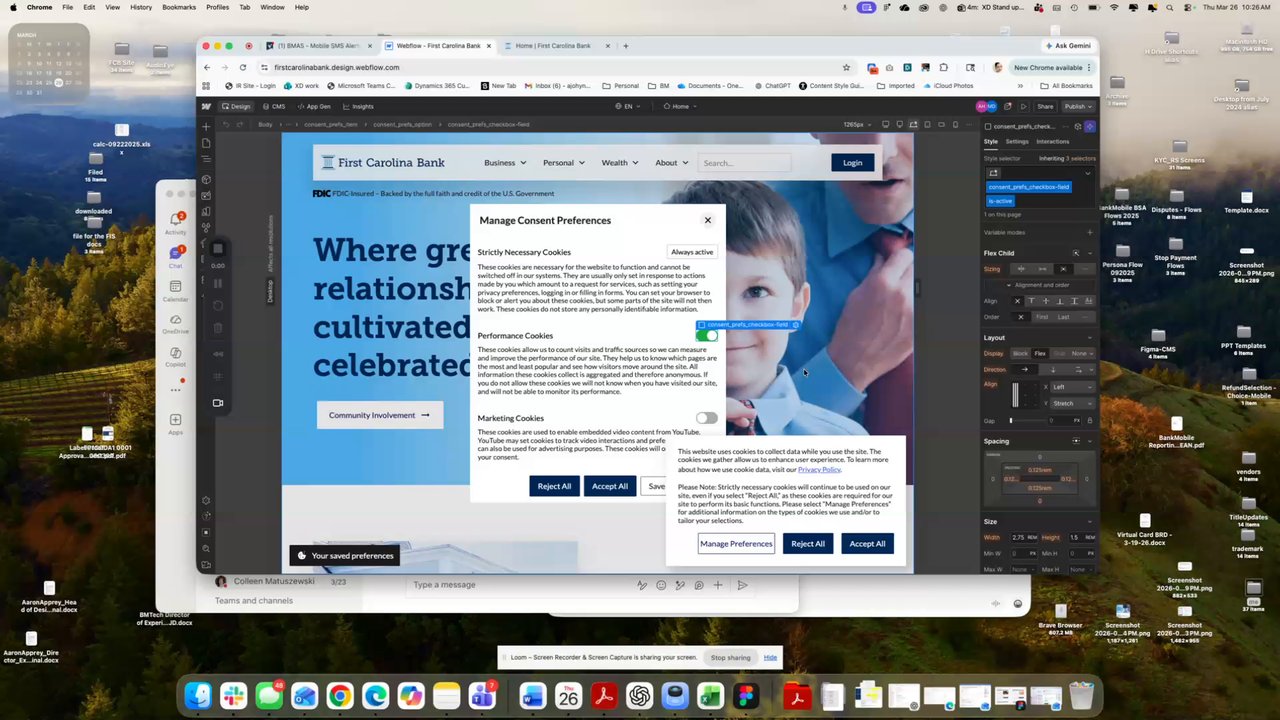Toggle the gap lock icon
This screenshot has height=720, width=1280.
[x=1089, y=421]
